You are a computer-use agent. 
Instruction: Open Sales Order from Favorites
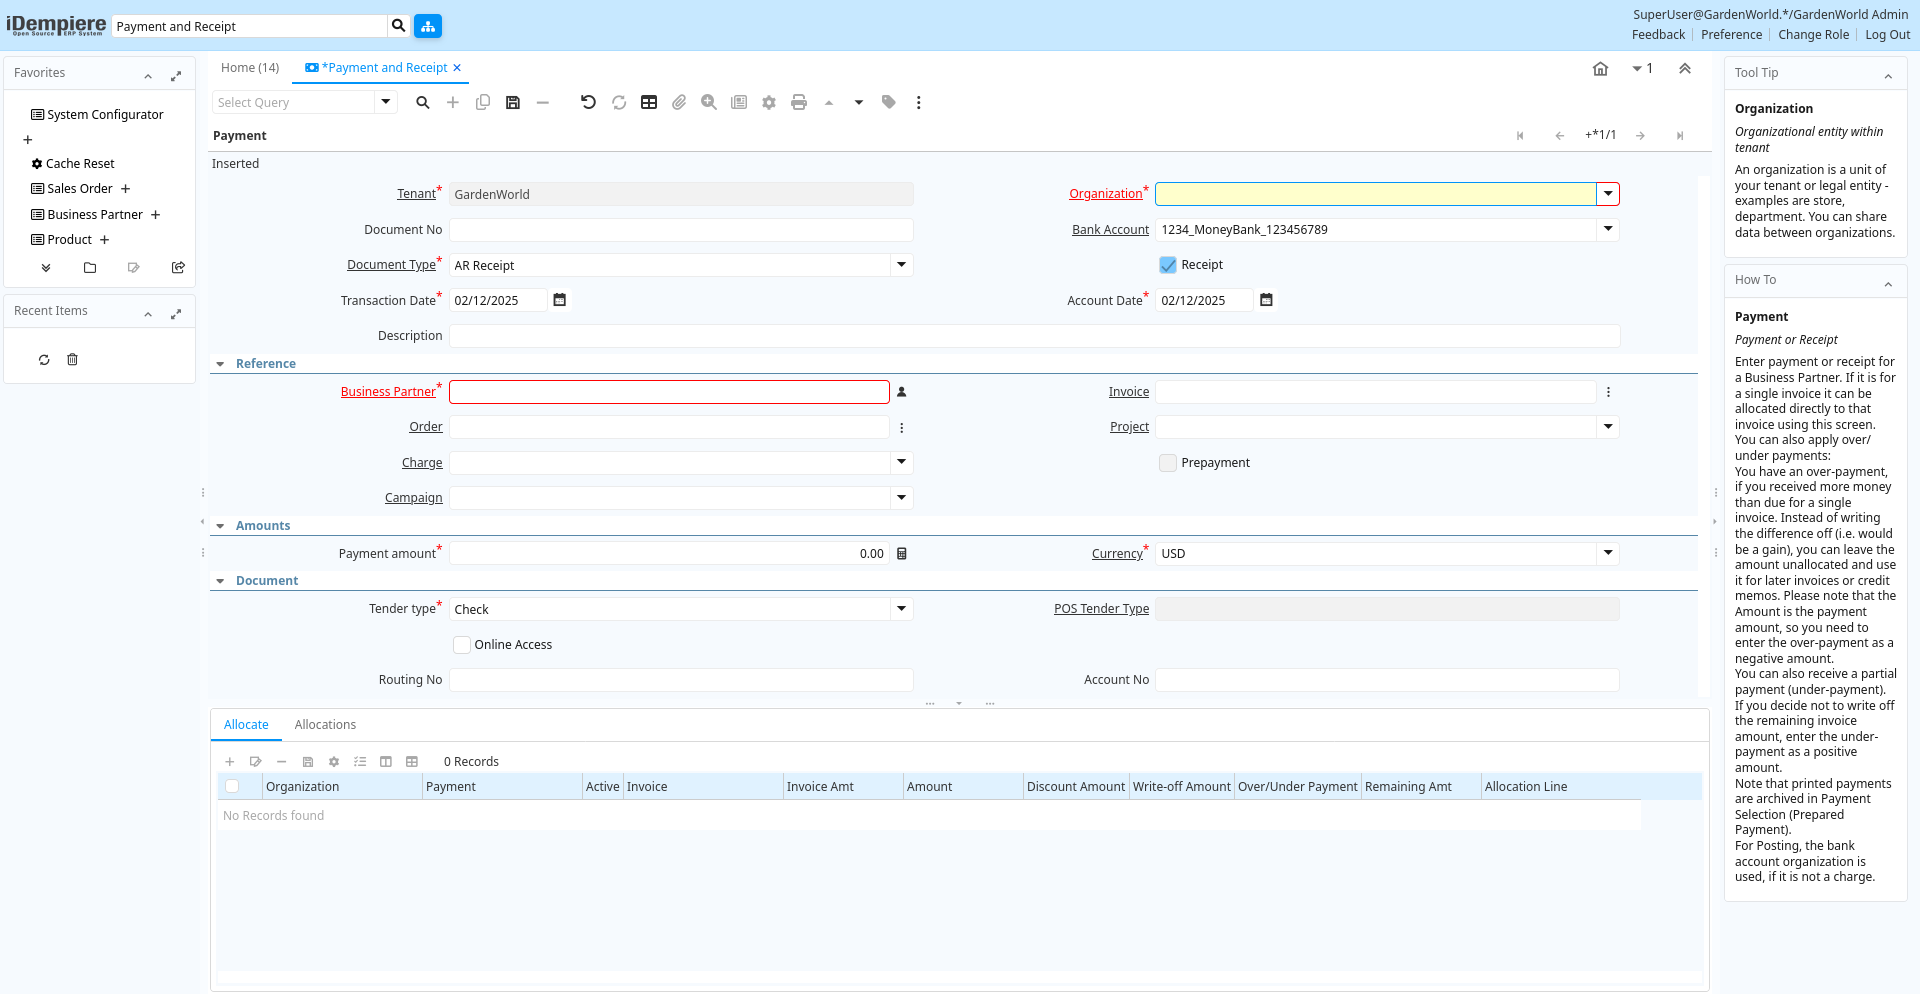pyautogui.click(x=80, y=189)
